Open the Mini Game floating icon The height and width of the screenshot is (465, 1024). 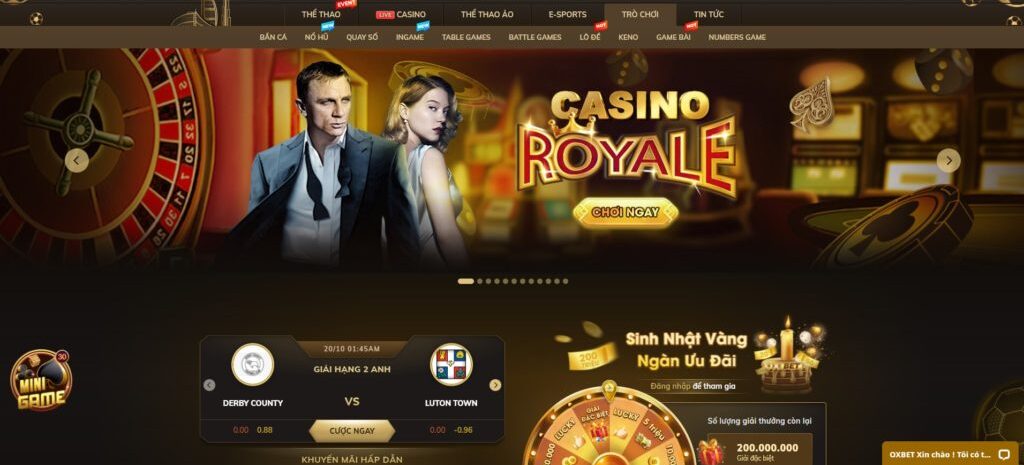click(41, 380)
